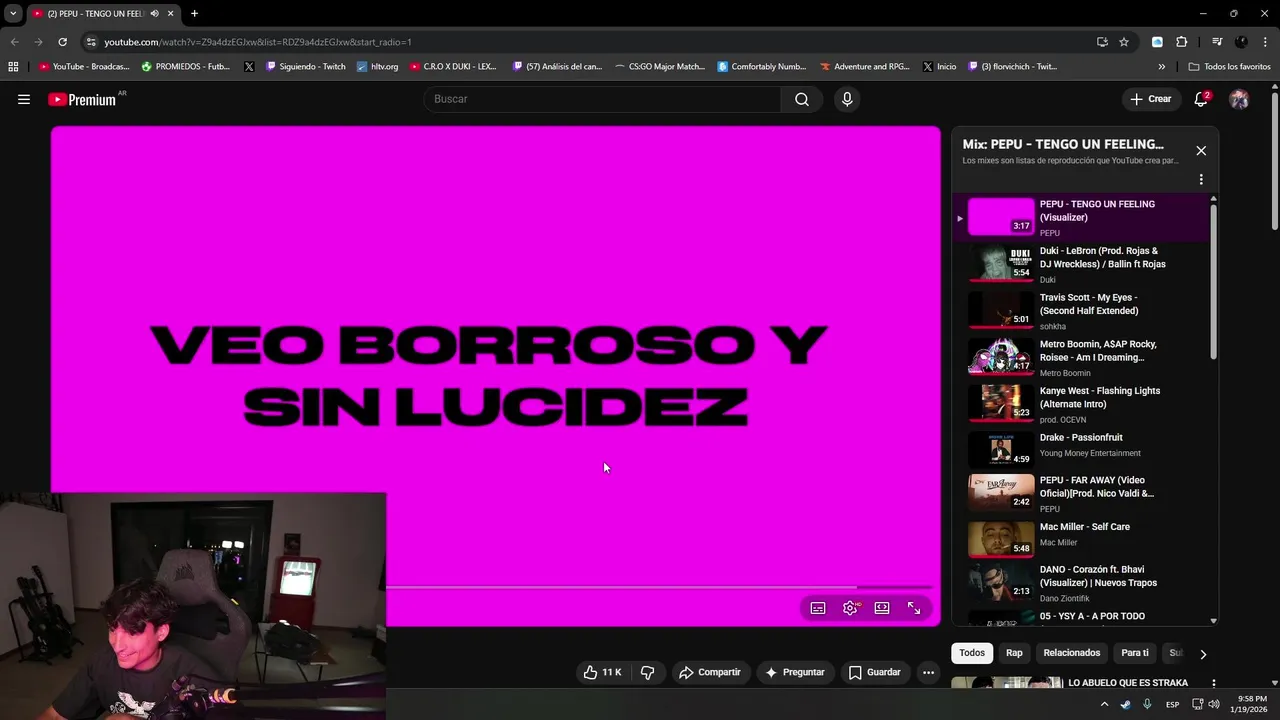
Task: Open the PROMIEDOS - Futb... bookmark
Action: point(186,67)
